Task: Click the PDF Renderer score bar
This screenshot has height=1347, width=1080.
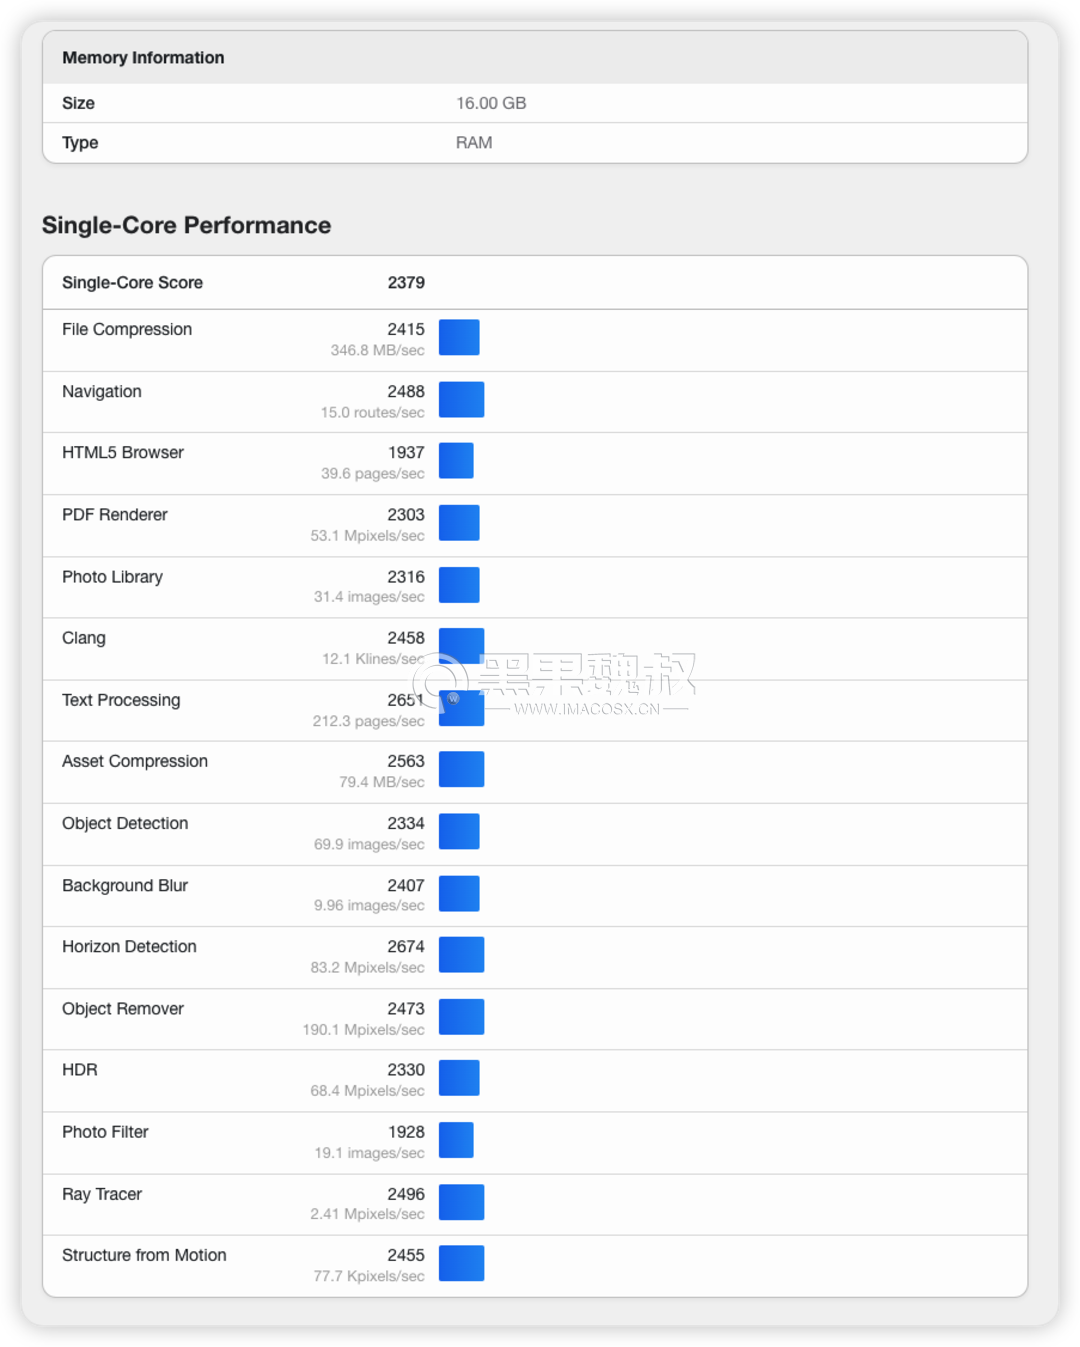Action: [459, 523]
